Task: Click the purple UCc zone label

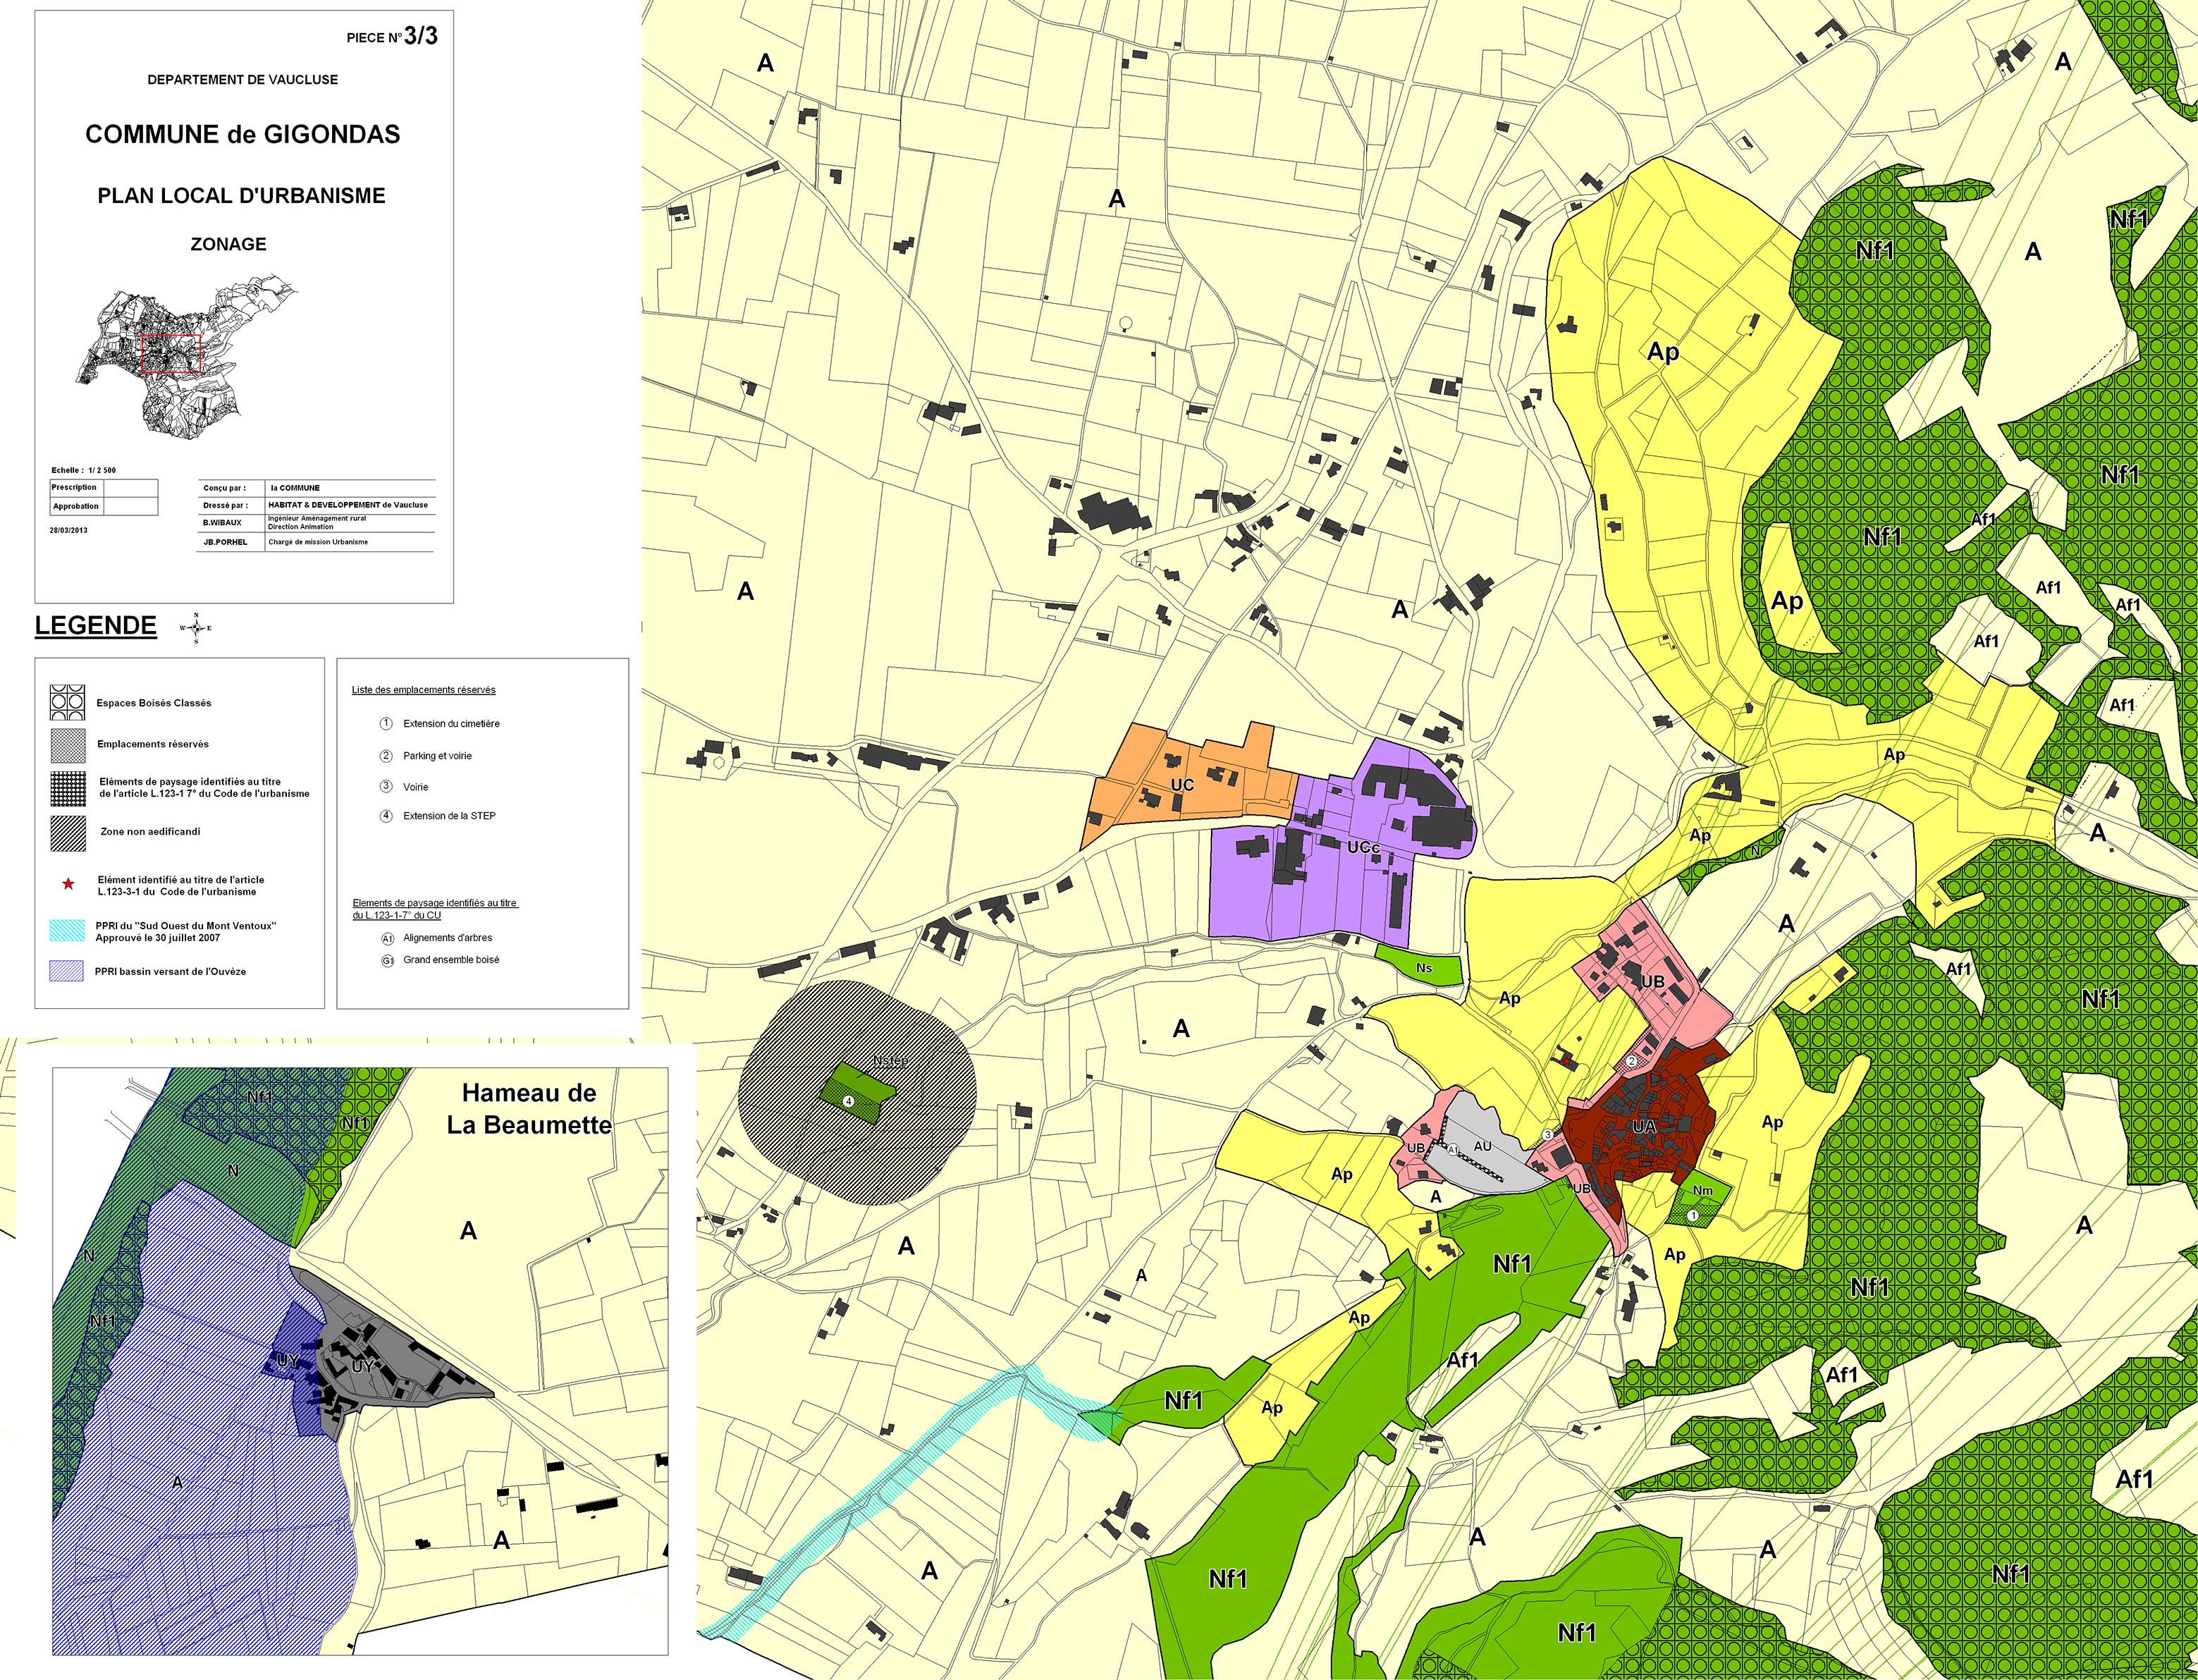Action: coord(1363,847)
